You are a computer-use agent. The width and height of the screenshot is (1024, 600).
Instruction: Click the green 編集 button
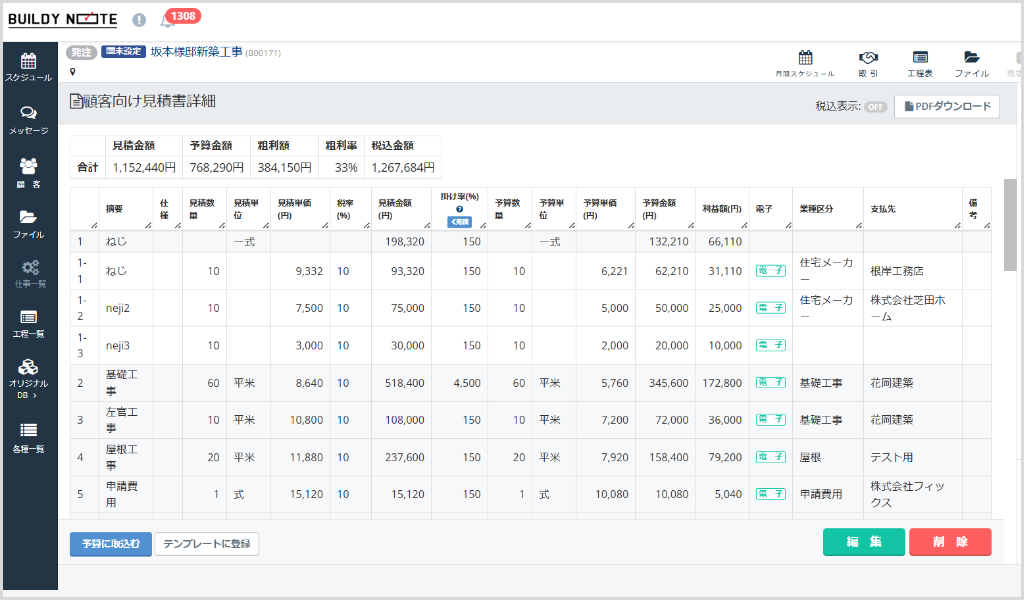click(x=863, y=542)
